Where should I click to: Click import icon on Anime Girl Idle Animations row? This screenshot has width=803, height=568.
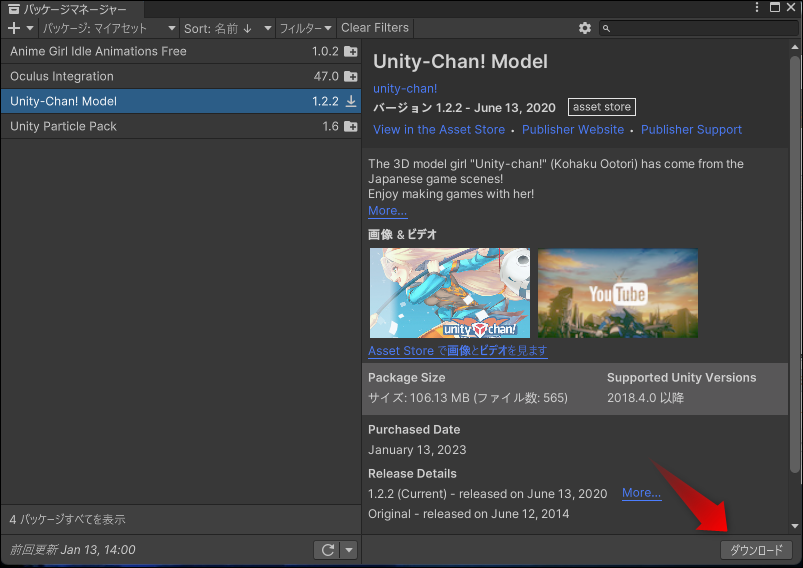351,51
